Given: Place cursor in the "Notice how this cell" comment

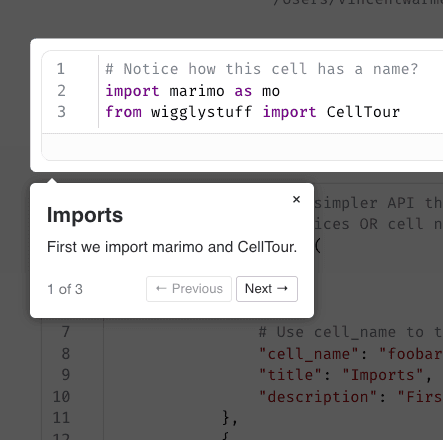Looking at the screenshot, I should tap(261, 69).
